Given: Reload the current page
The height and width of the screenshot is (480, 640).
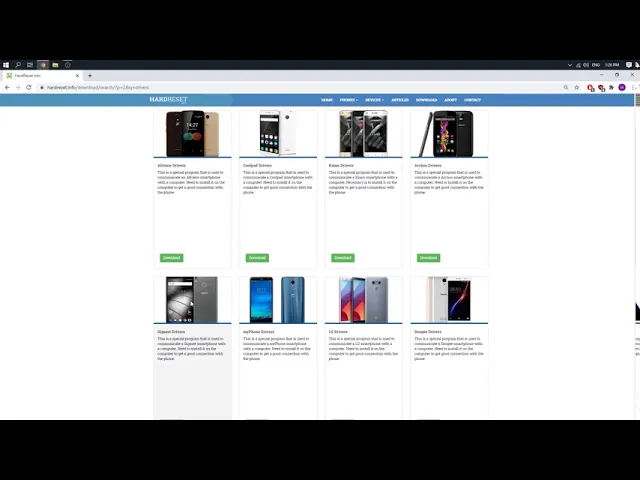Looking at the screenshot, I should pyautogui.click(x=29, y=87).
